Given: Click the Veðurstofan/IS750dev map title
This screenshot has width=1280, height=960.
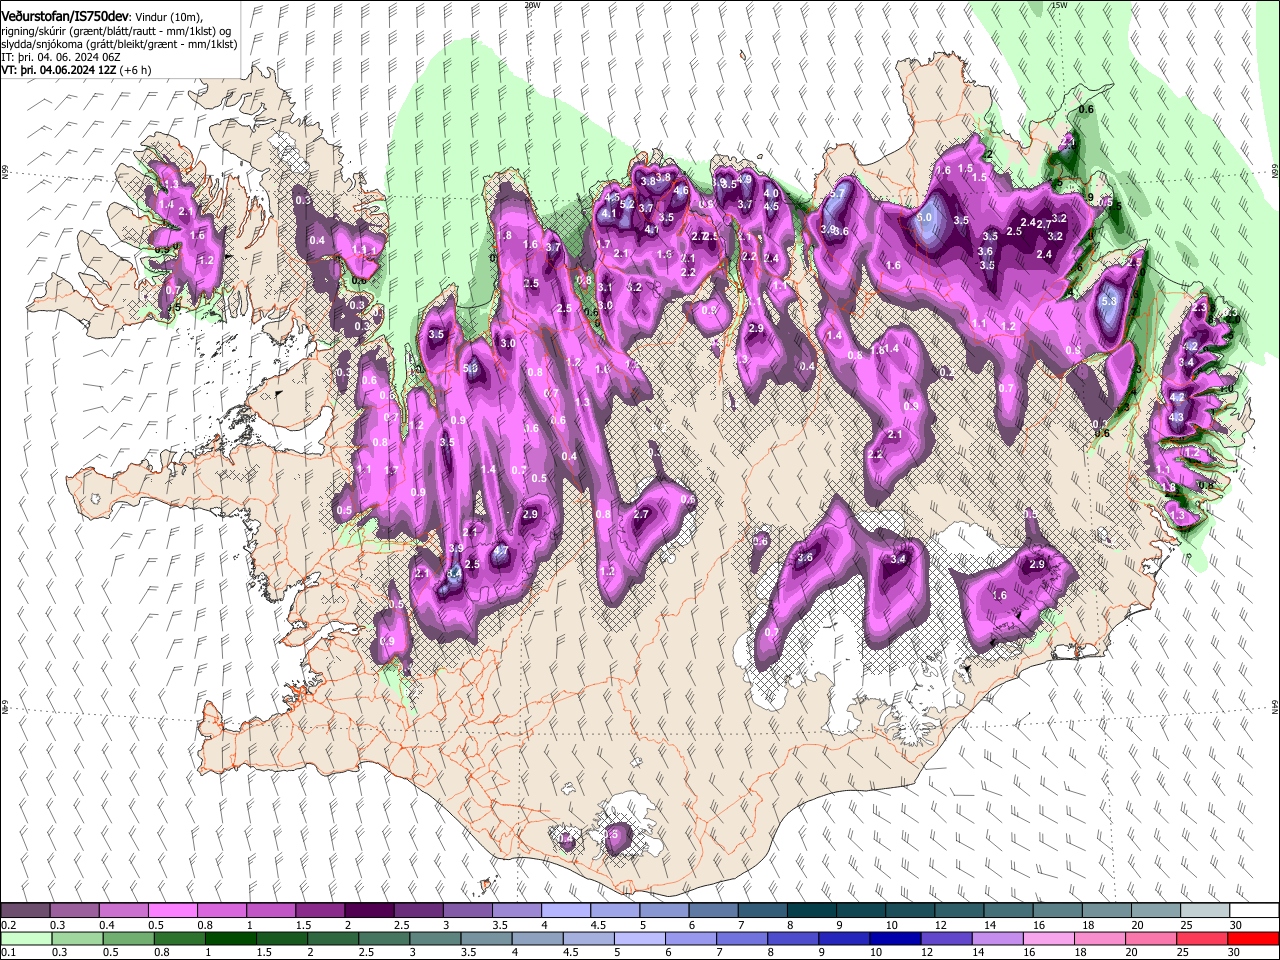Looking at the screenshot, I should tap(65, 17).
